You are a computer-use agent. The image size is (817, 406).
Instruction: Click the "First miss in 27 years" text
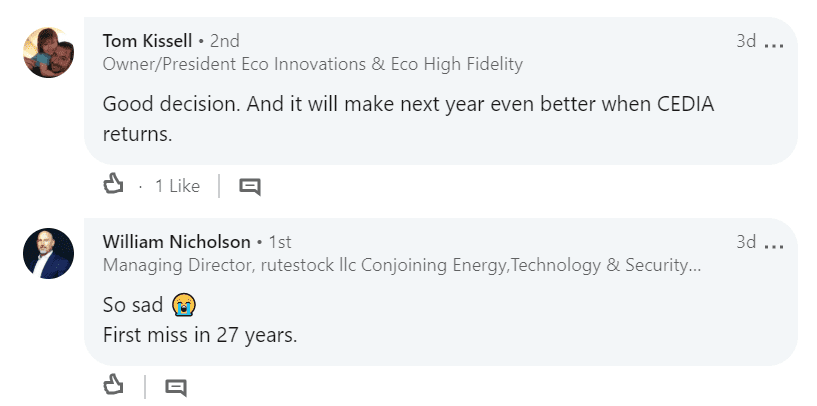(200, 335)
